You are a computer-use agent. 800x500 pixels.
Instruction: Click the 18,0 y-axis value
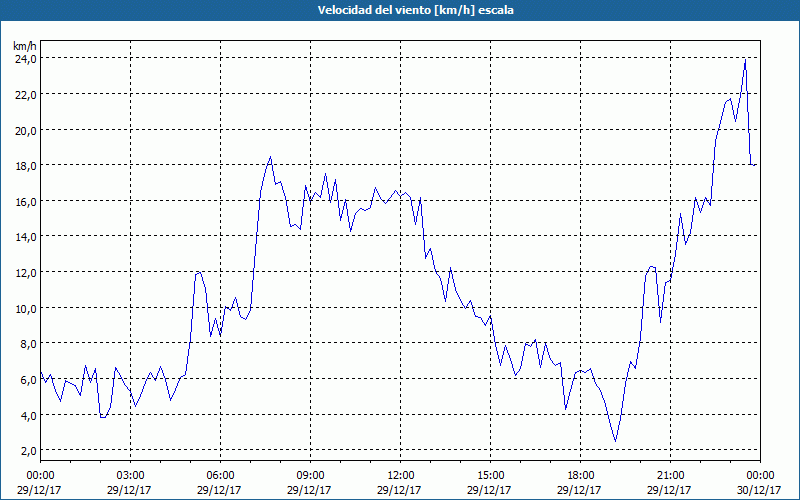point(25,166)
